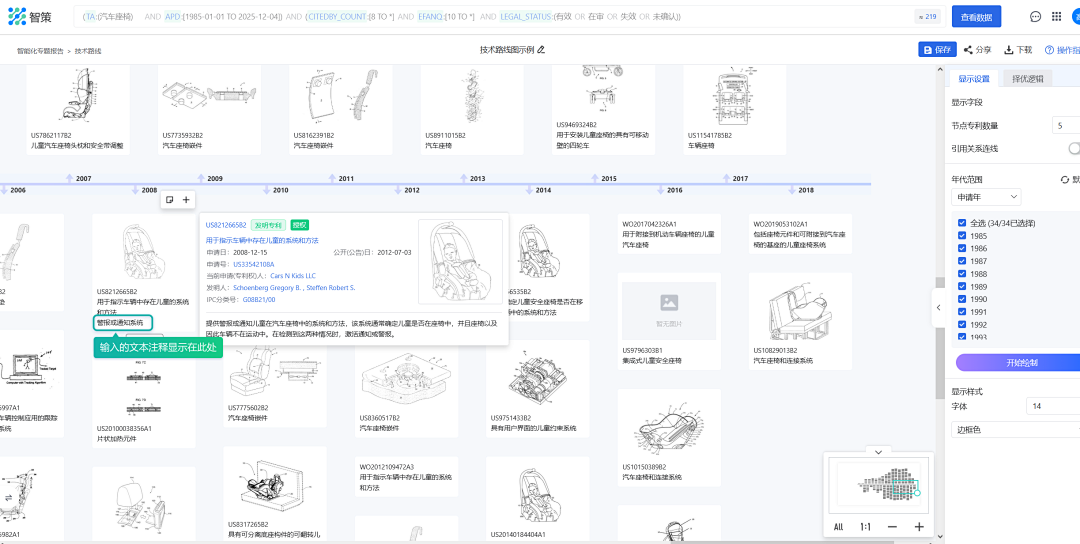Zoom out with the minimap minus icon
The image size is (1080, 544).
click(892, 527)
